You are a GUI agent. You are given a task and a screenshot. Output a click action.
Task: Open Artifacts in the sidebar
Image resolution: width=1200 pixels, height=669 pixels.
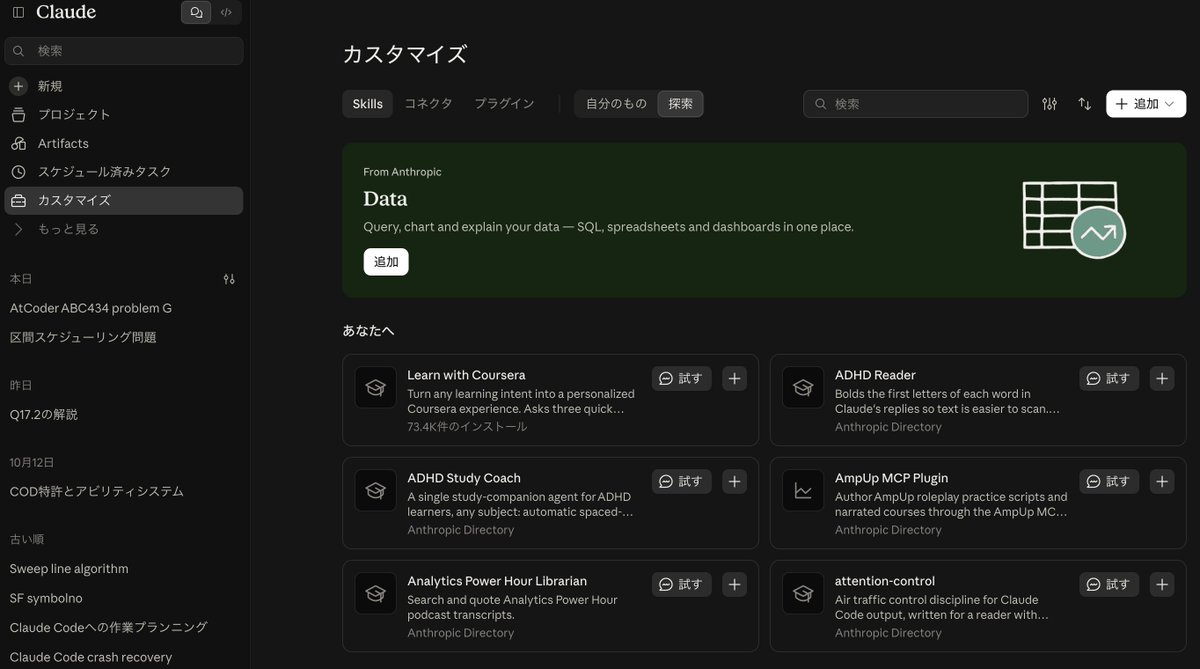click(x=124, y=143)
